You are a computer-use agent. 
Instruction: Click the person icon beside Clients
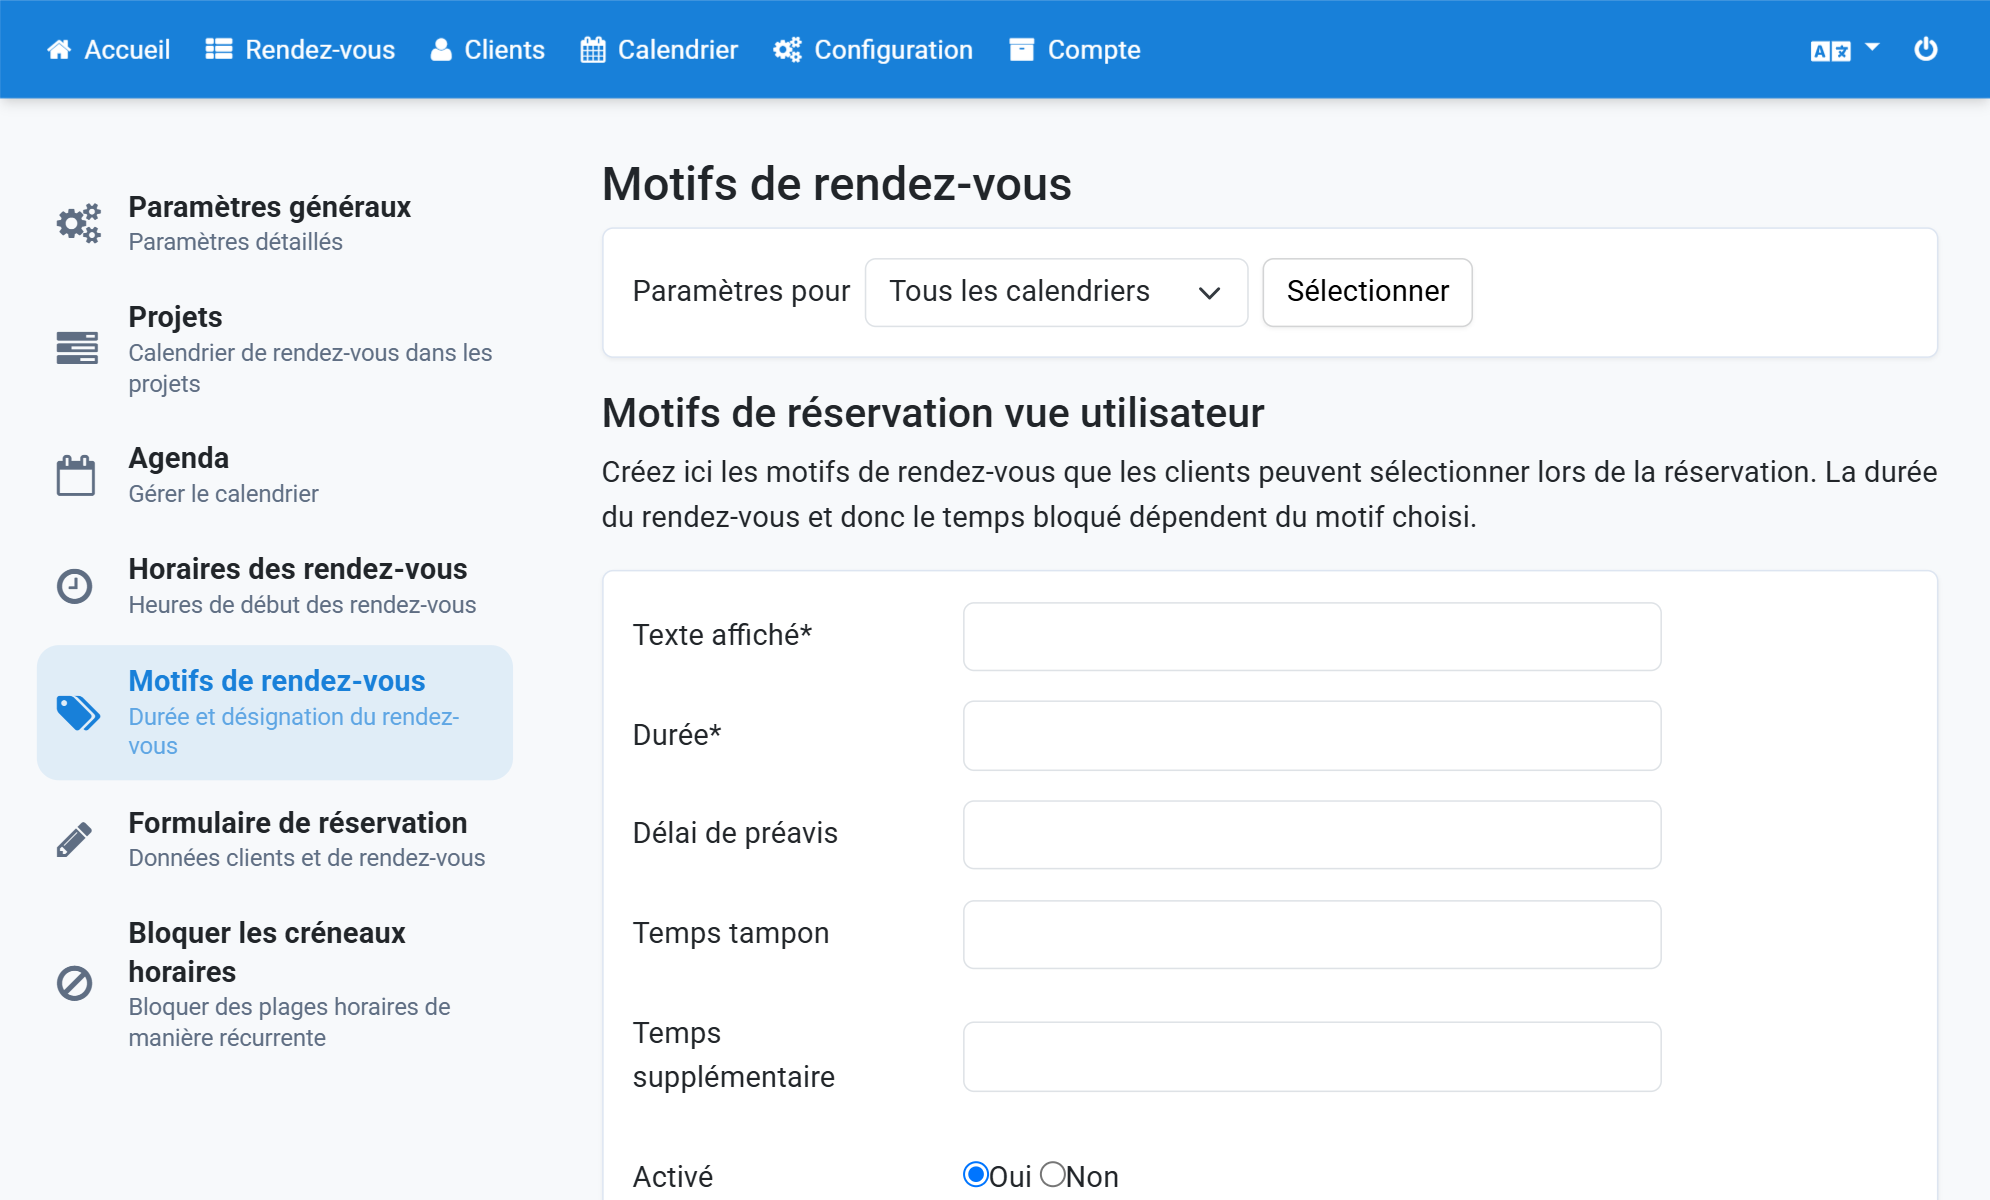(441, 50)
